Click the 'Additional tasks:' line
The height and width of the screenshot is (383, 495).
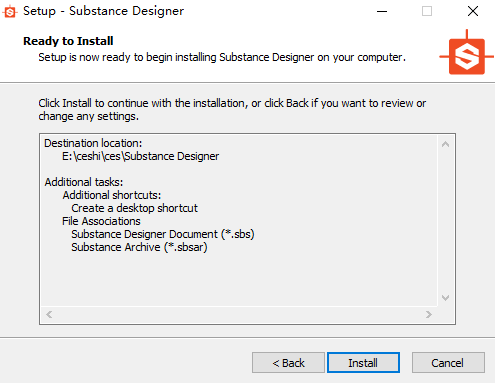click(84, 182)
